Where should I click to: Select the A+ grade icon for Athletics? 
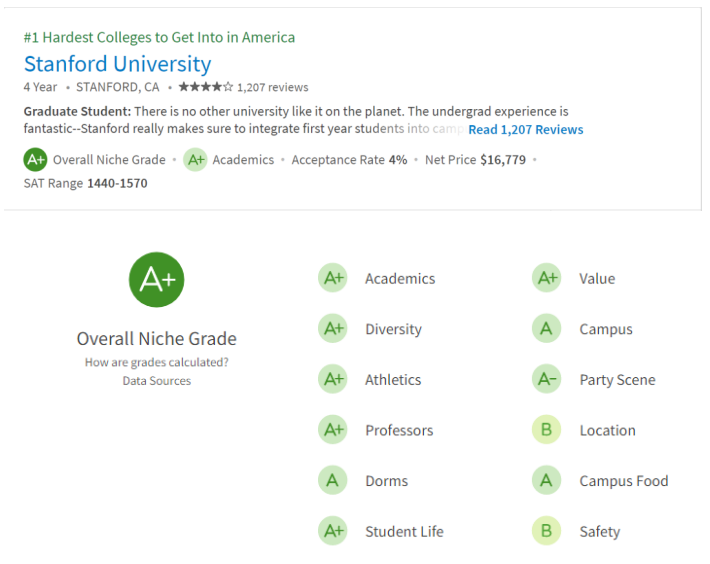(333, 379)
